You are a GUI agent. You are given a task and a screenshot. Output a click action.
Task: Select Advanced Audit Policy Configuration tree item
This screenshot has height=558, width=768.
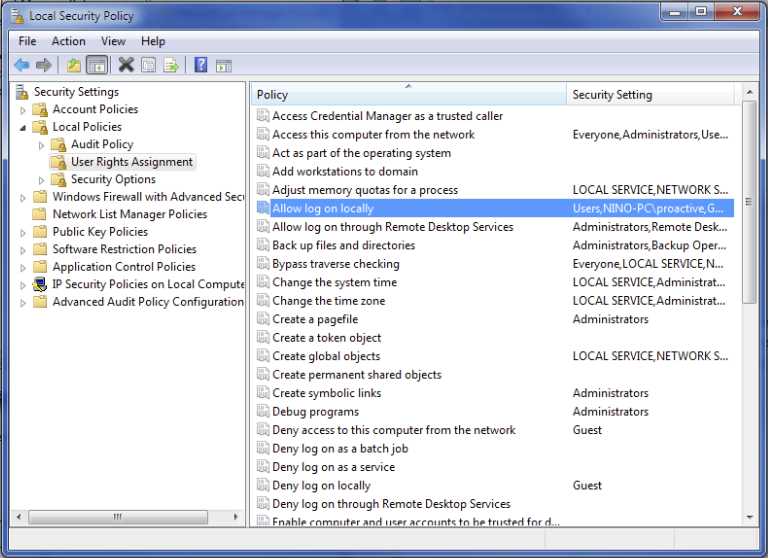148,302
